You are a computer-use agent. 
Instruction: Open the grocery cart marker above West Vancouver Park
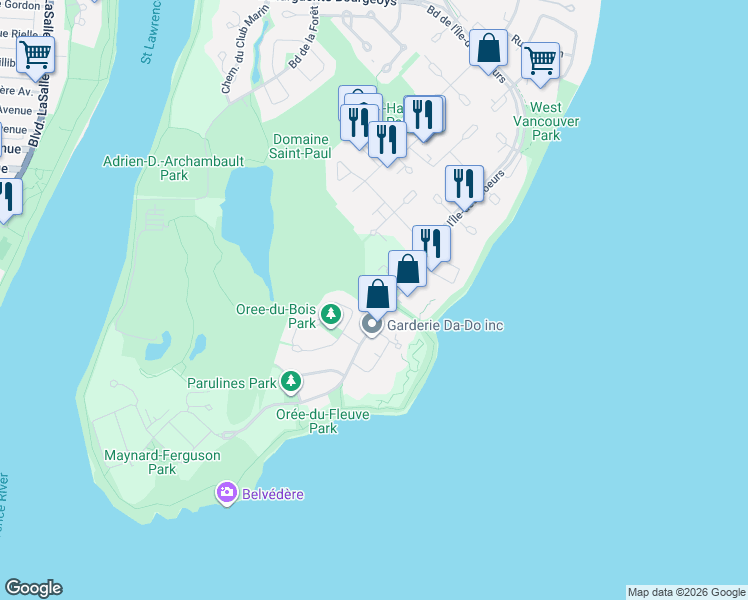point(540,62)
